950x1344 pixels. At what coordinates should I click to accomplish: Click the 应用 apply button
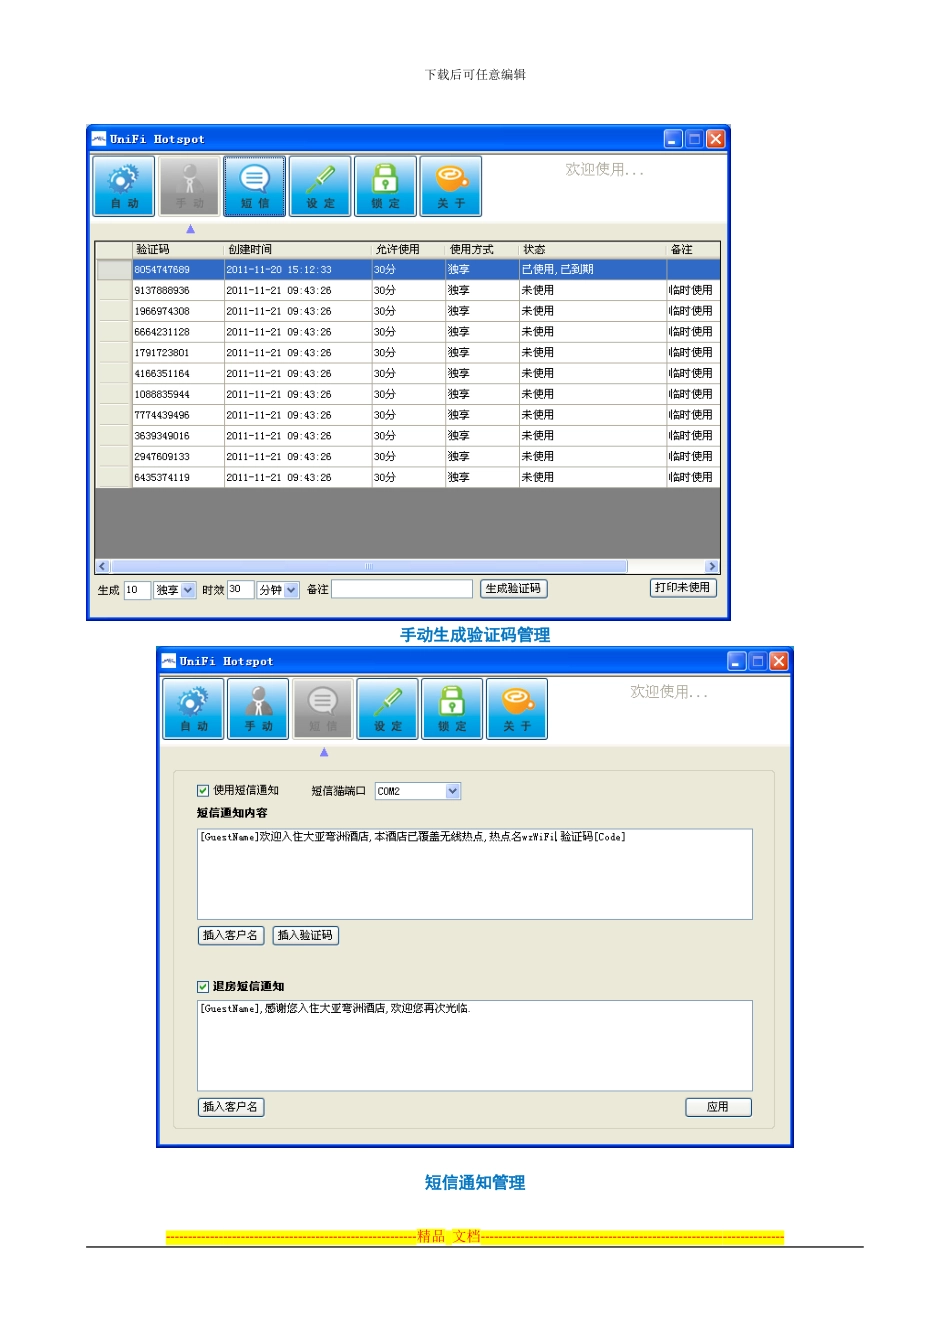point(718,1107)
